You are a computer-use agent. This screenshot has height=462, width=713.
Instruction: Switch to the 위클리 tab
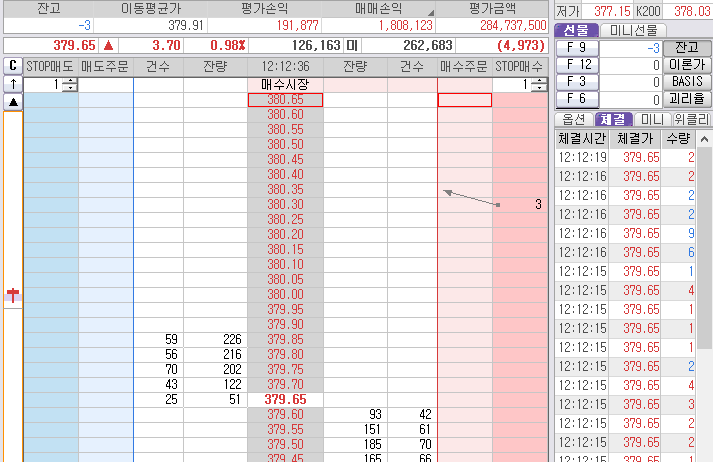692,119
